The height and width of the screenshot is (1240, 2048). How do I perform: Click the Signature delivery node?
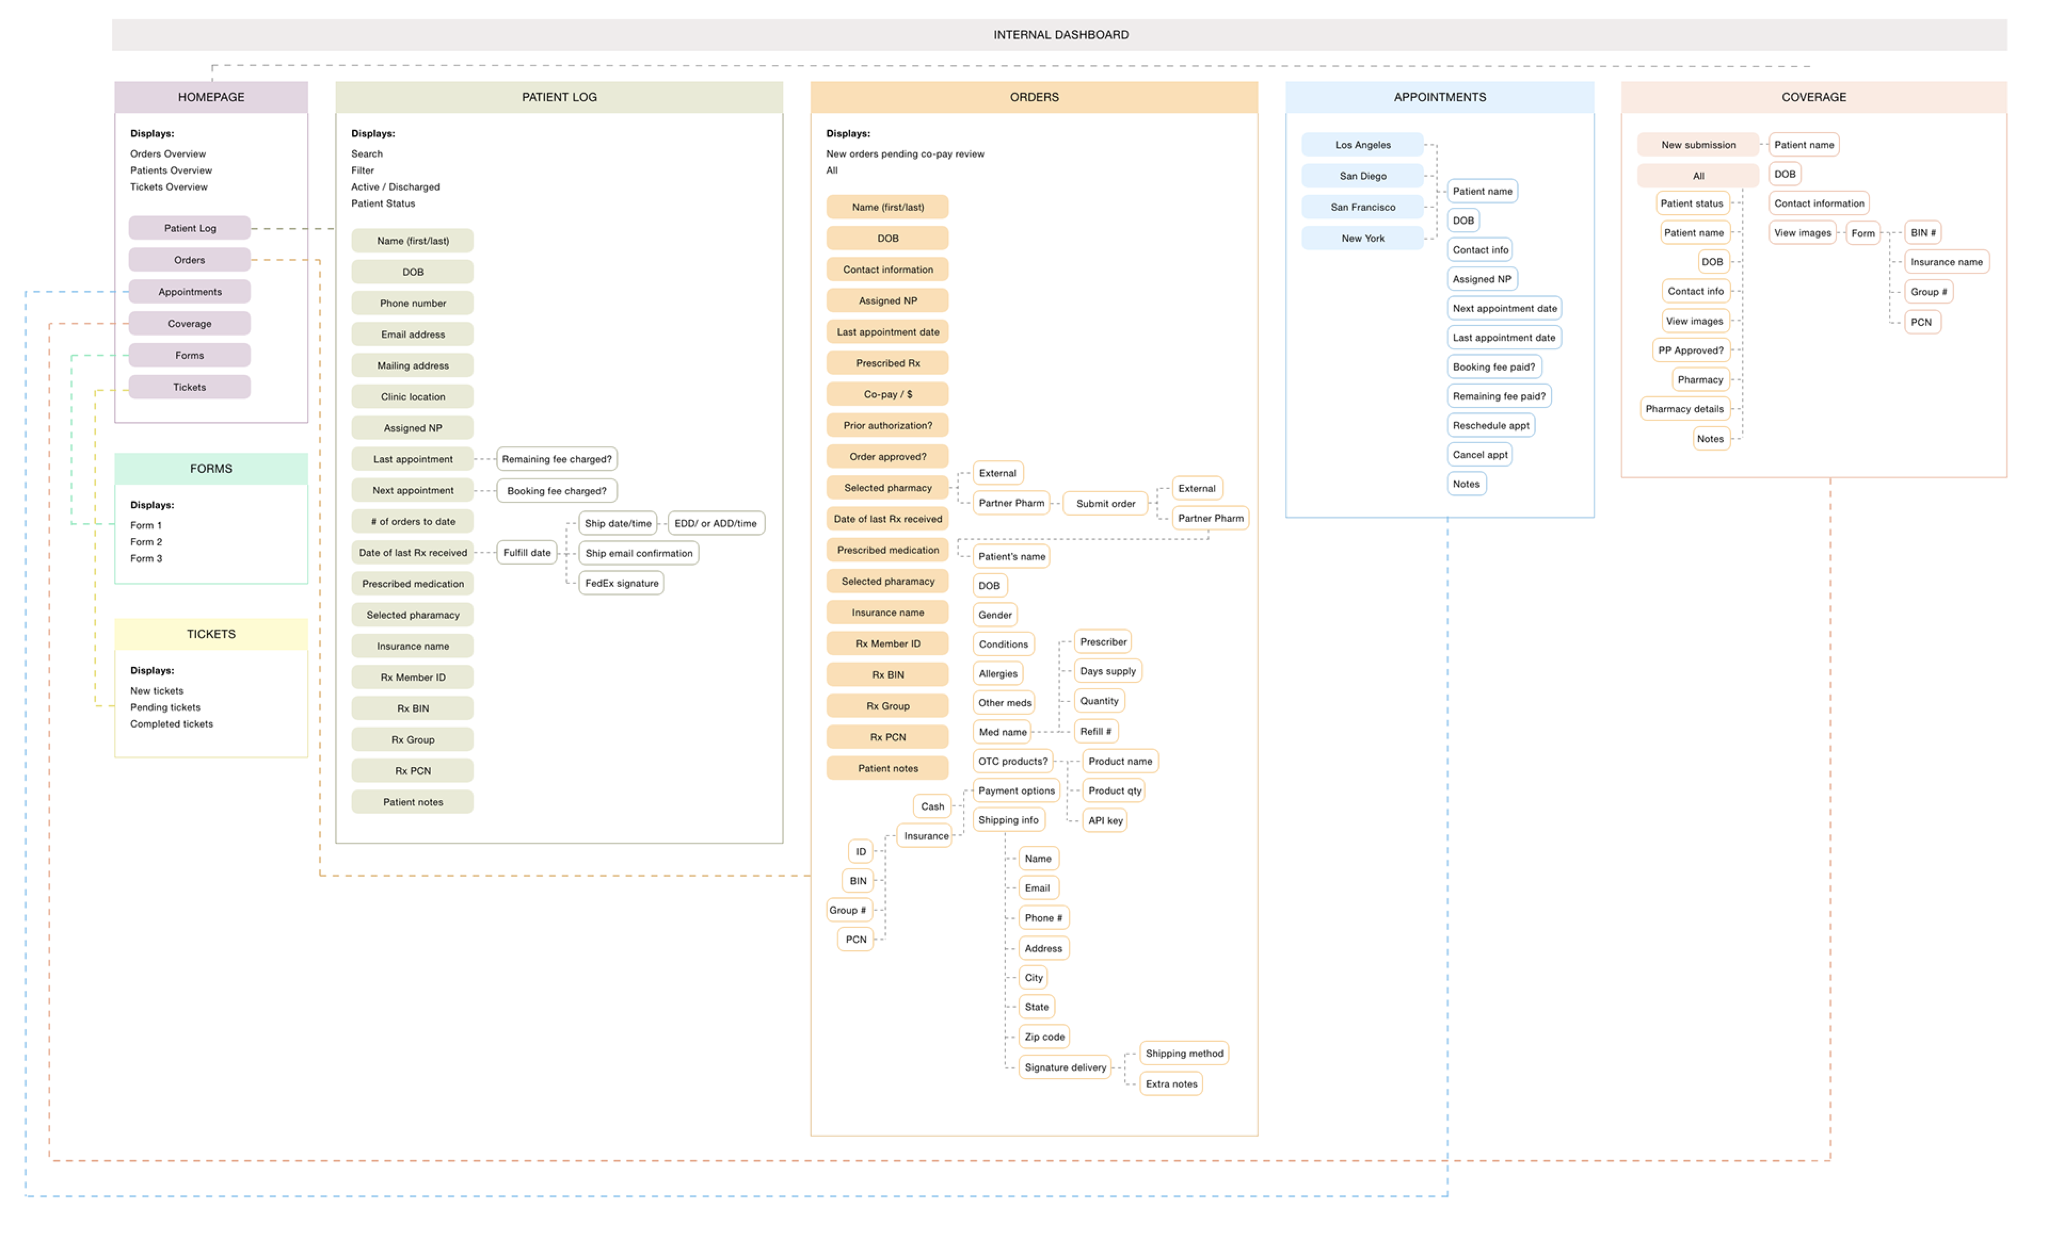[1065, 1068]
